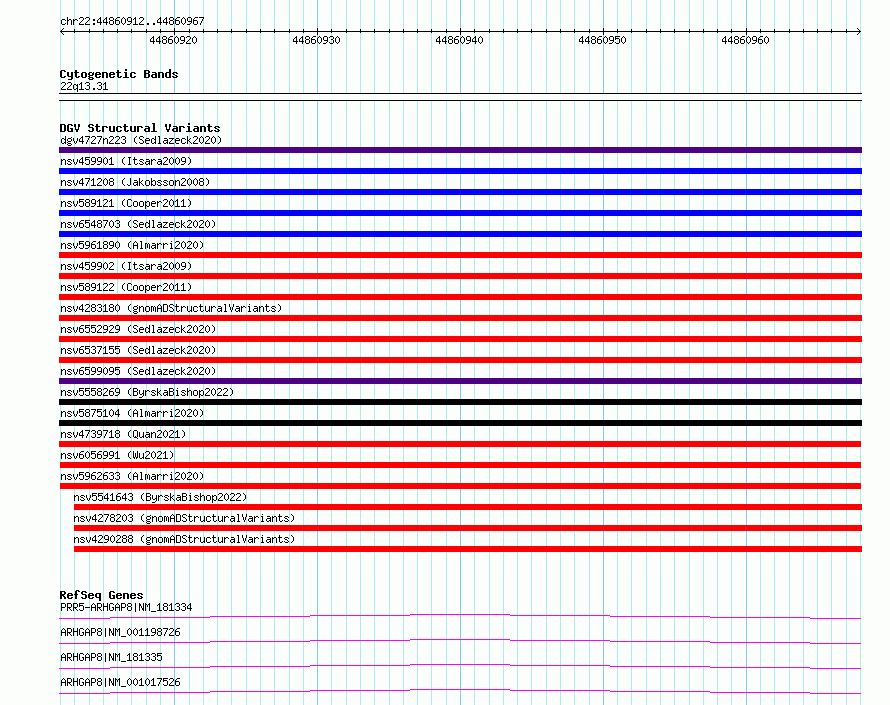Open the nsv6548703 (Sedlazeck2020) variant label
The height and width of the screenshot is (705, 890).
138,224
